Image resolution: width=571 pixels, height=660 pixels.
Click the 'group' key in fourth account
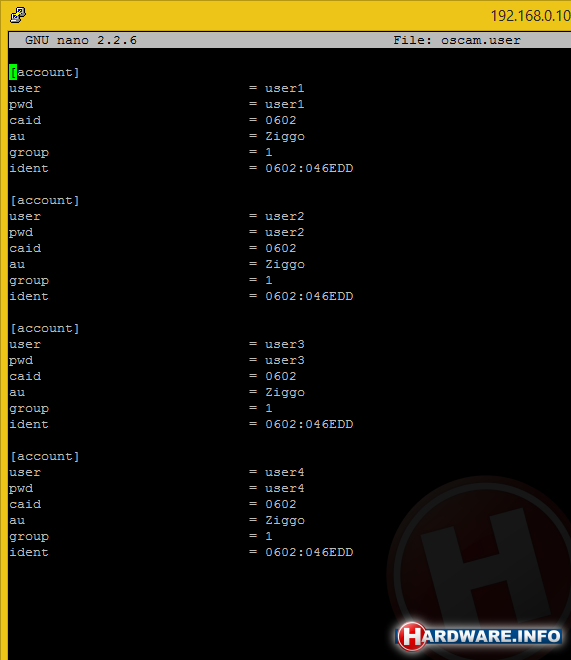(x=29, y=537)
